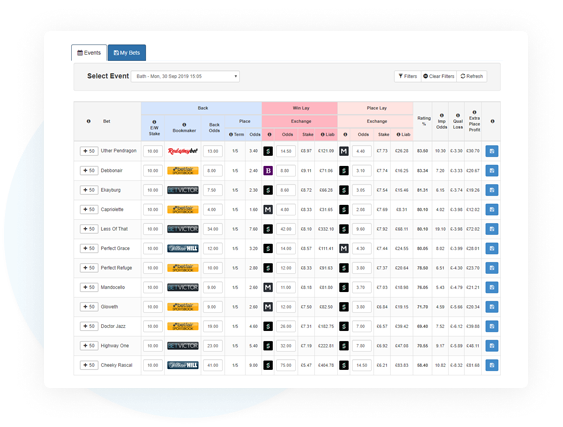This screenshot has width=563, height=427.
Task: Save the Uther Pendragon bet row
Action: pos(492,151)
